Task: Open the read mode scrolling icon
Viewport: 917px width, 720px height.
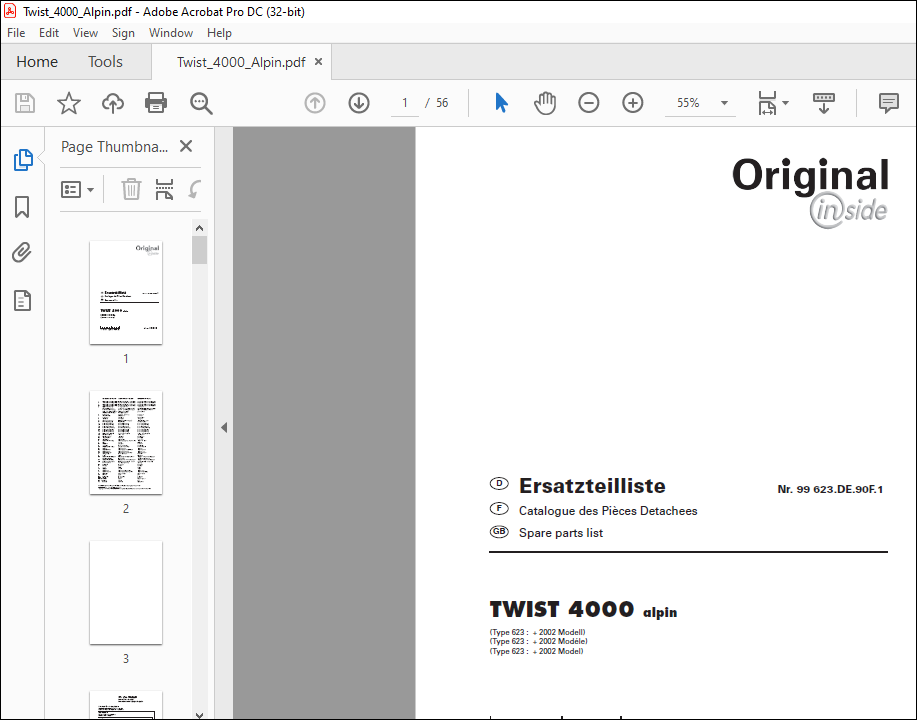Action: [x=823, y=104]
